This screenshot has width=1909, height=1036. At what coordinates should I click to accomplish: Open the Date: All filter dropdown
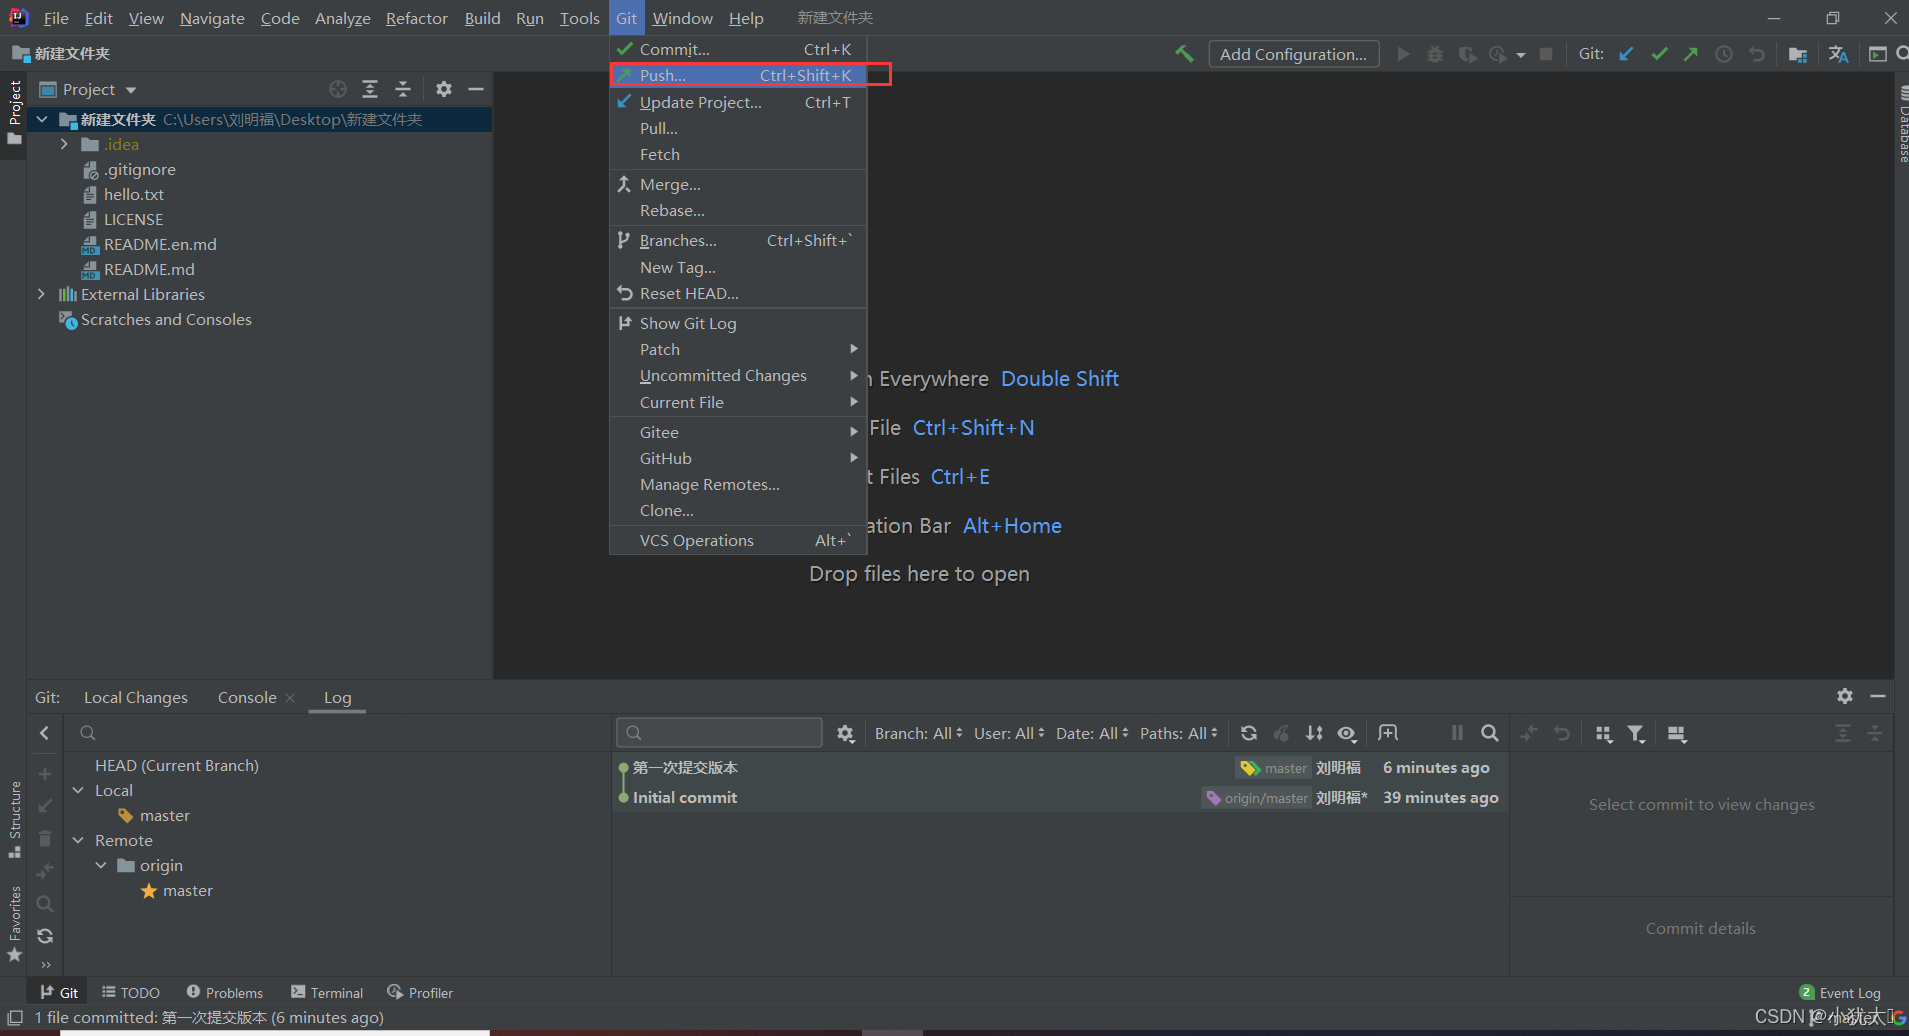[1092, 733]
